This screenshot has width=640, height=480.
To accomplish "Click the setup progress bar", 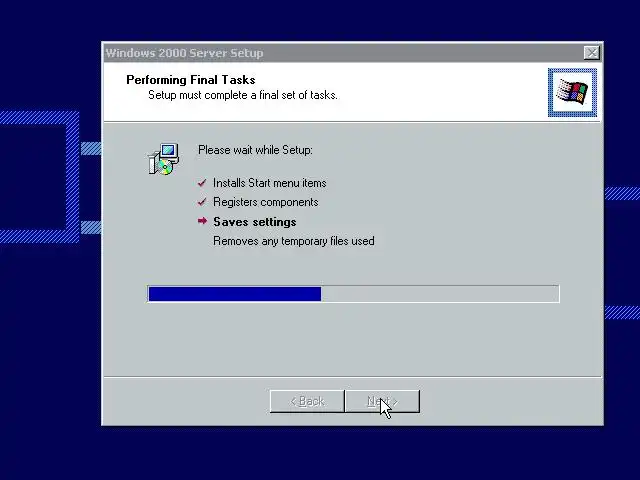I will [x=353, y=294].
